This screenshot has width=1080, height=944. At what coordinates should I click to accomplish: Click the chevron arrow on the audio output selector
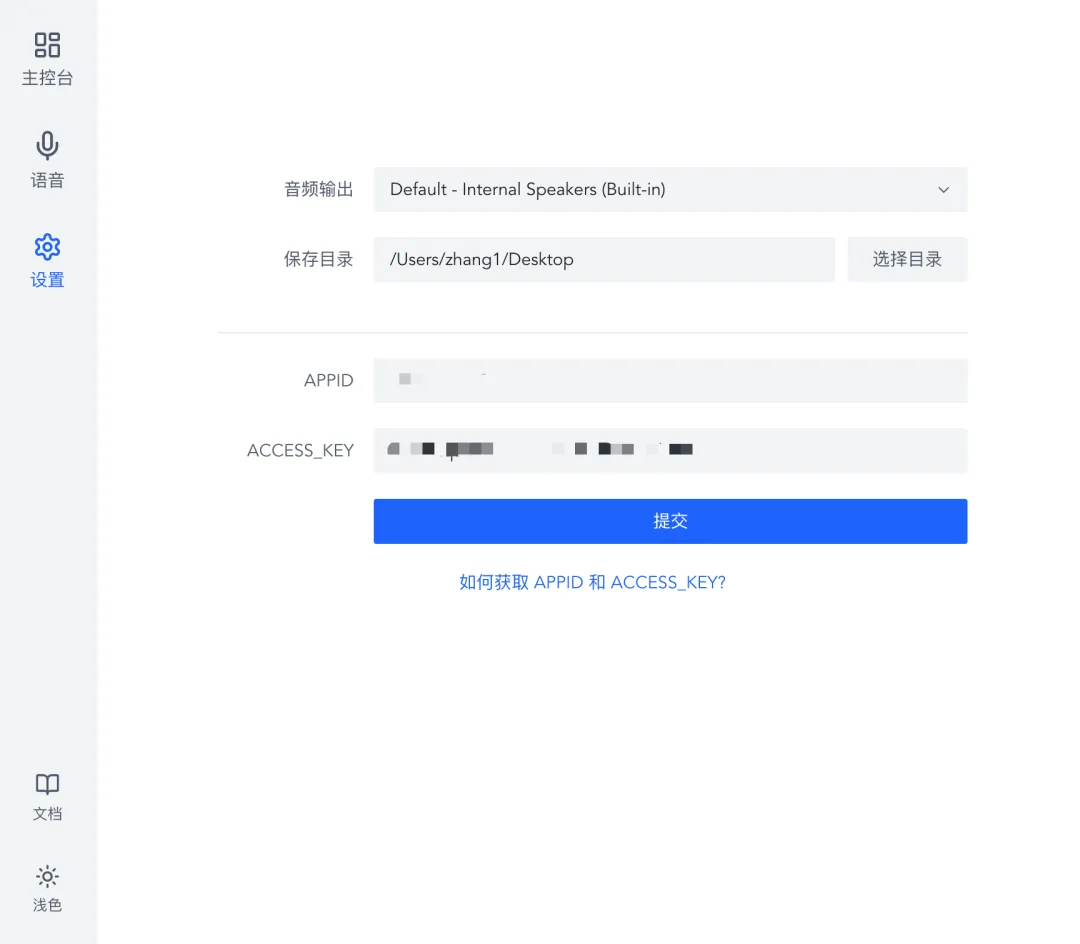point(943,190)
